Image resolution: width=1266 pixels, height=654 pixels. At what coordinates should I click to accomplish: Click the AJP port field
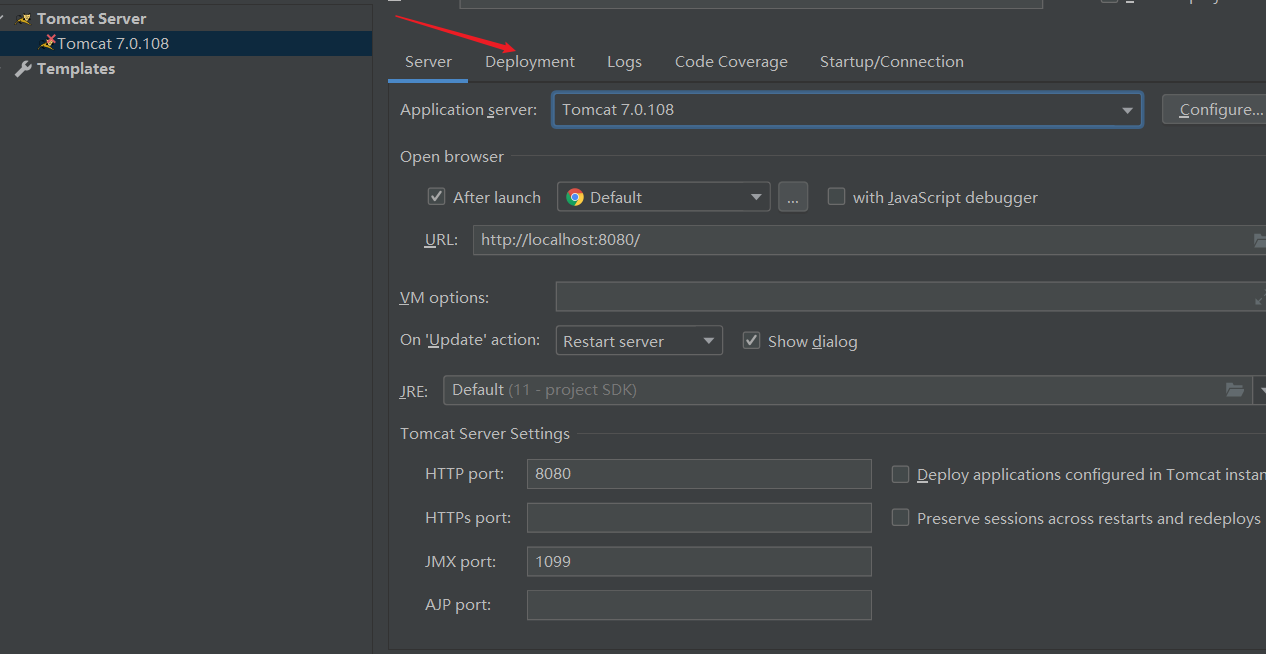[699, 605]
